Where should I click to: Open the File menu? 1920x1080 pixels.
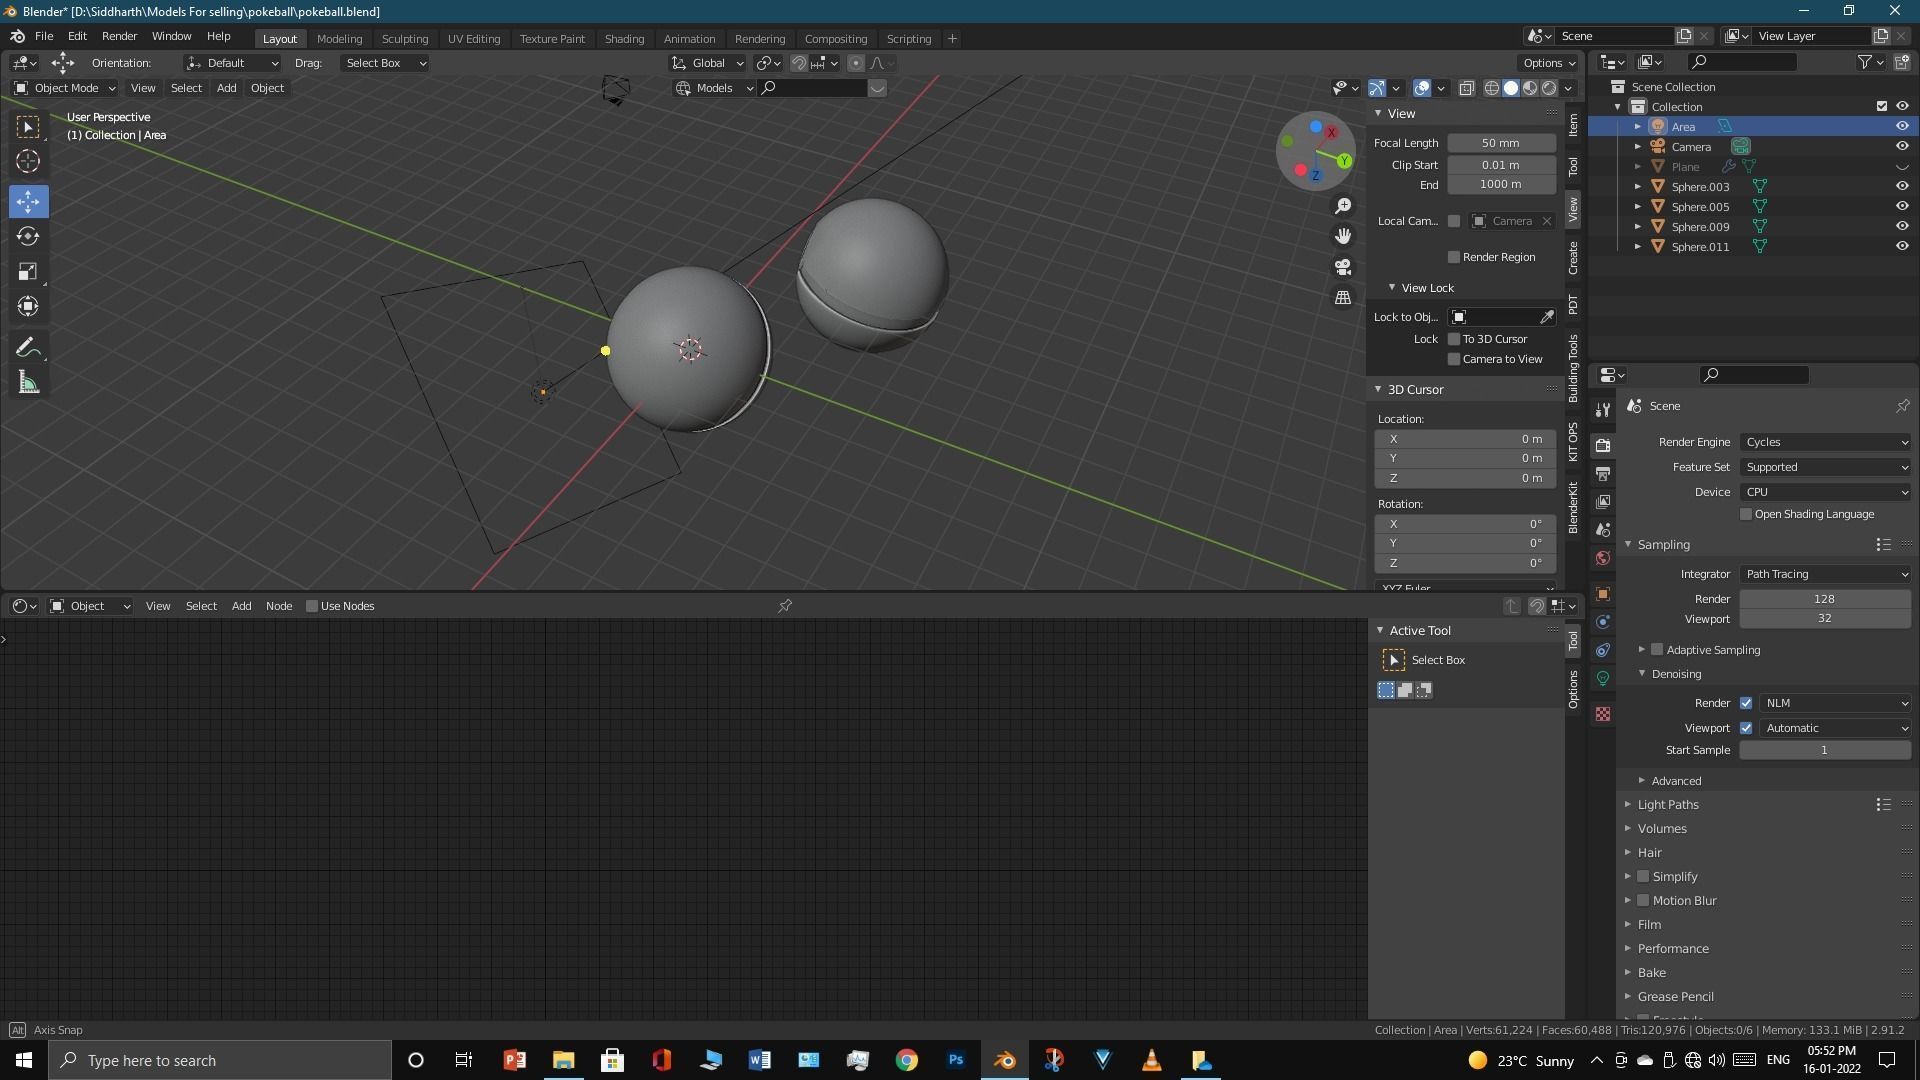(x=44, y=36)
